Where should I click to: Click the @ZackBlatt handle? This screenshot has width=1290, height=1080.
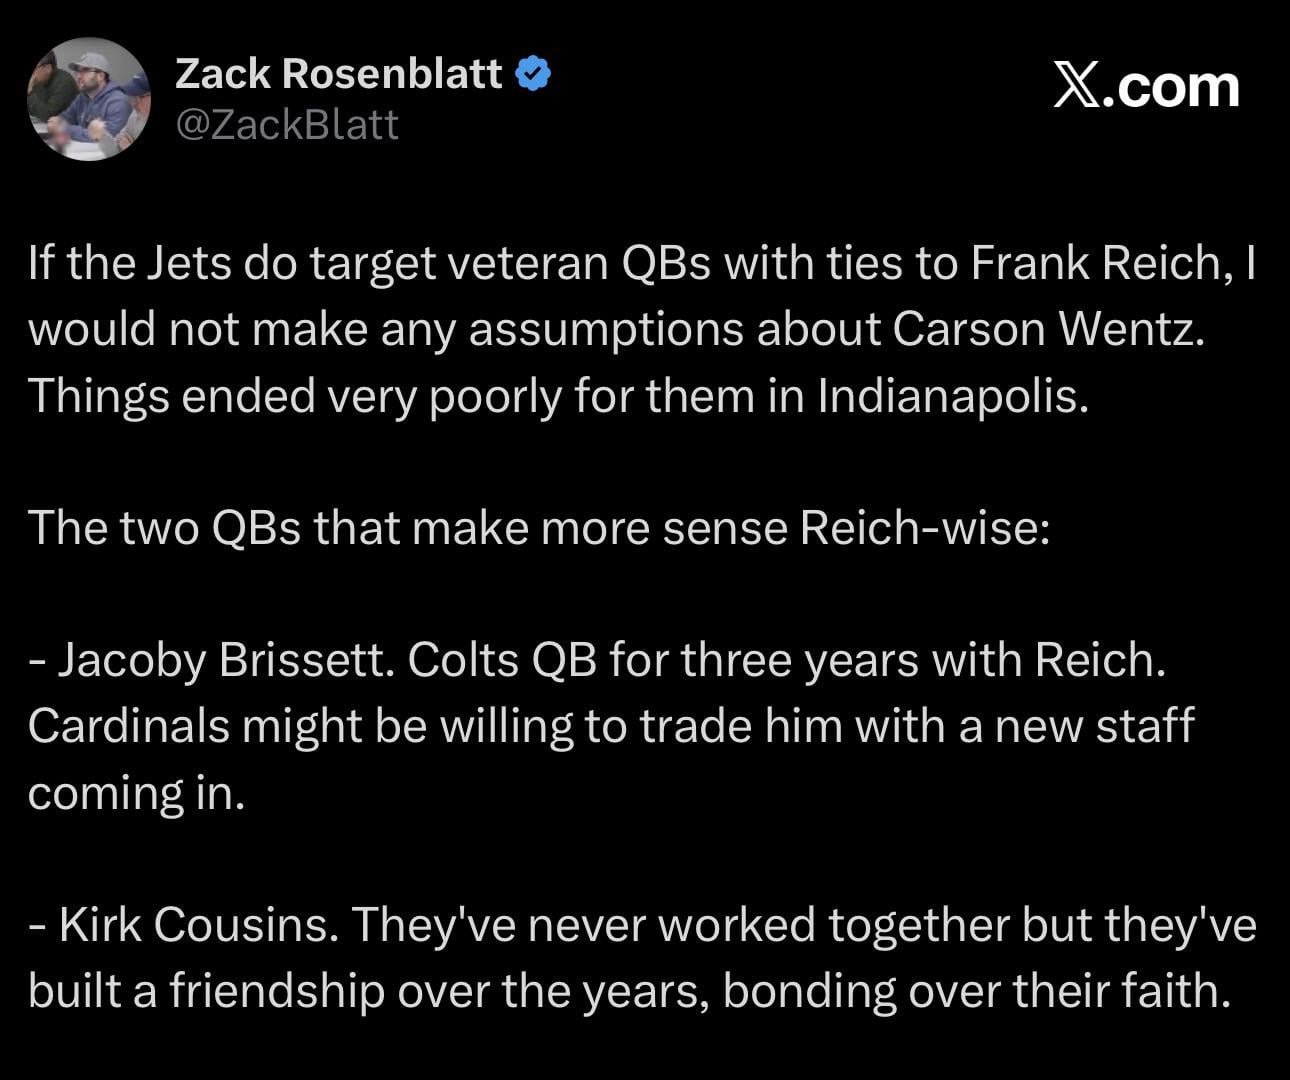click(287, 125)
